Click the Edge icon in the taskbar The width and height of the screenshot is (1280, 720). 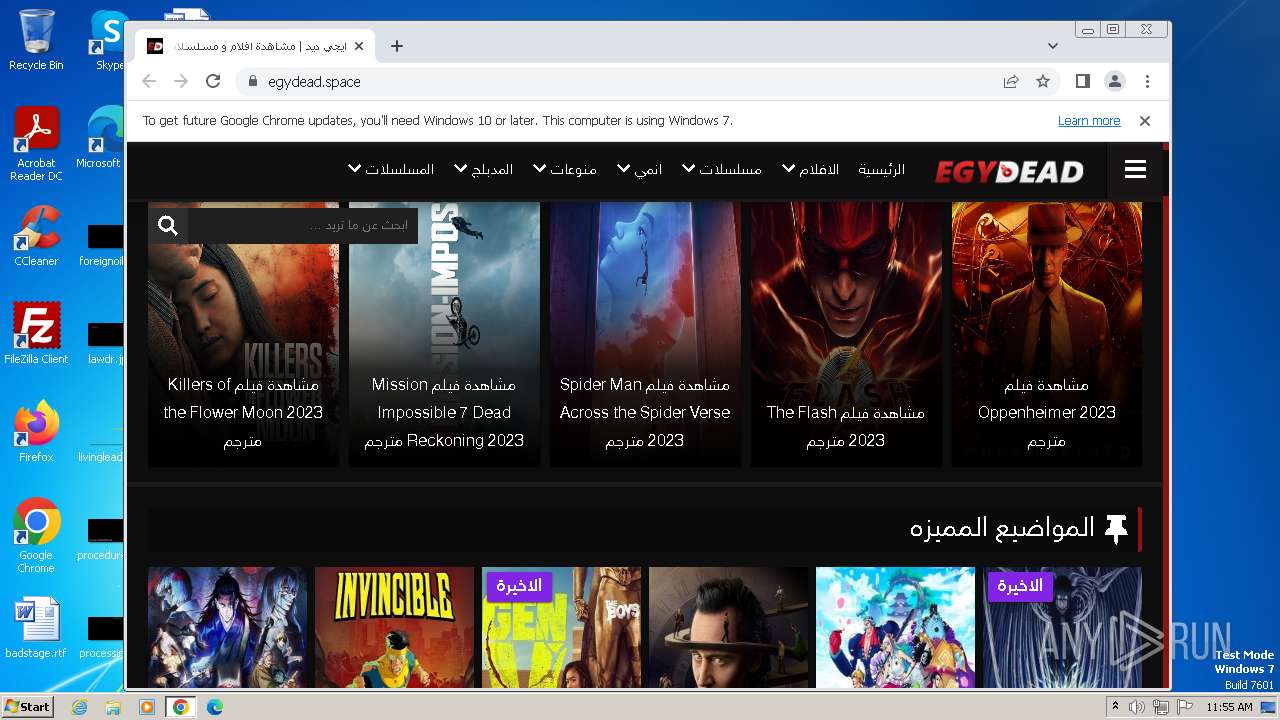point(215,707)
